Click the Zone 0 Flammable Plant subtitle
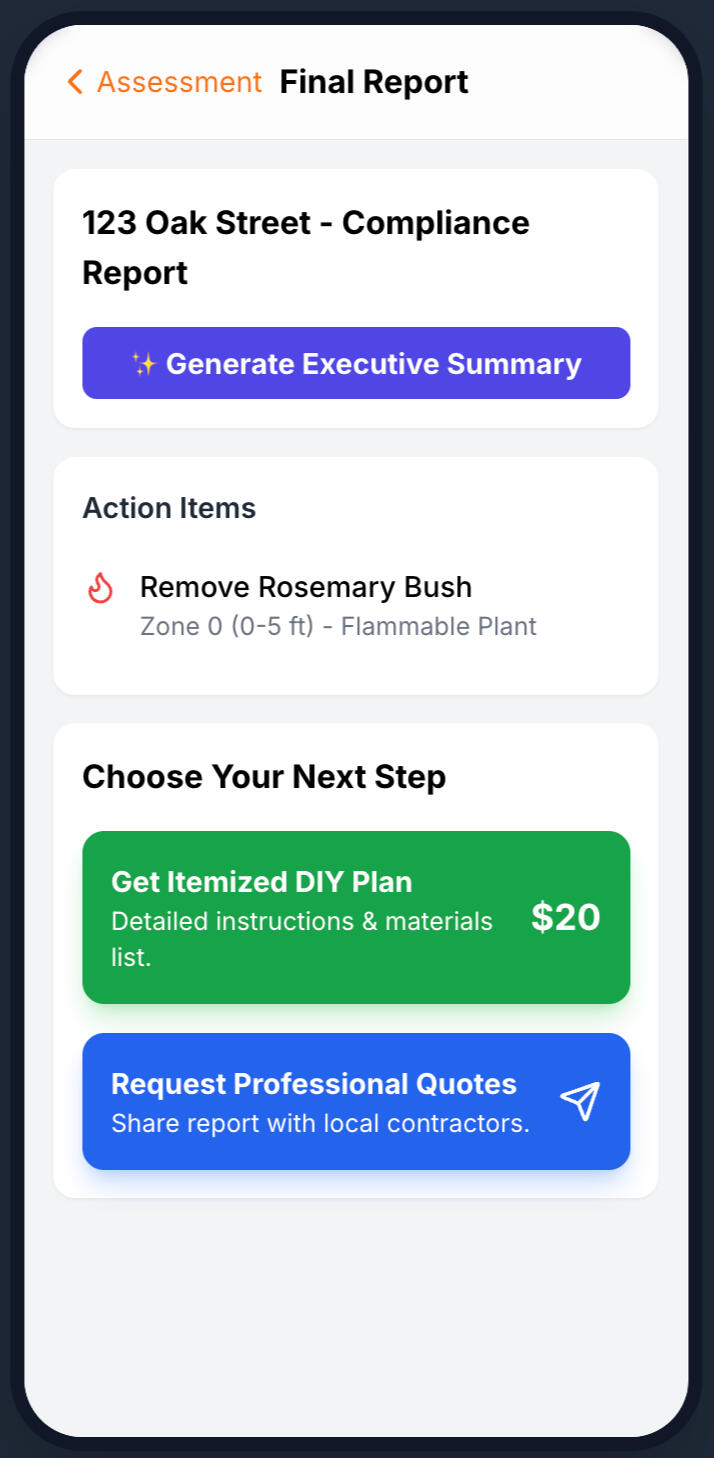 (x=338, y=627)
